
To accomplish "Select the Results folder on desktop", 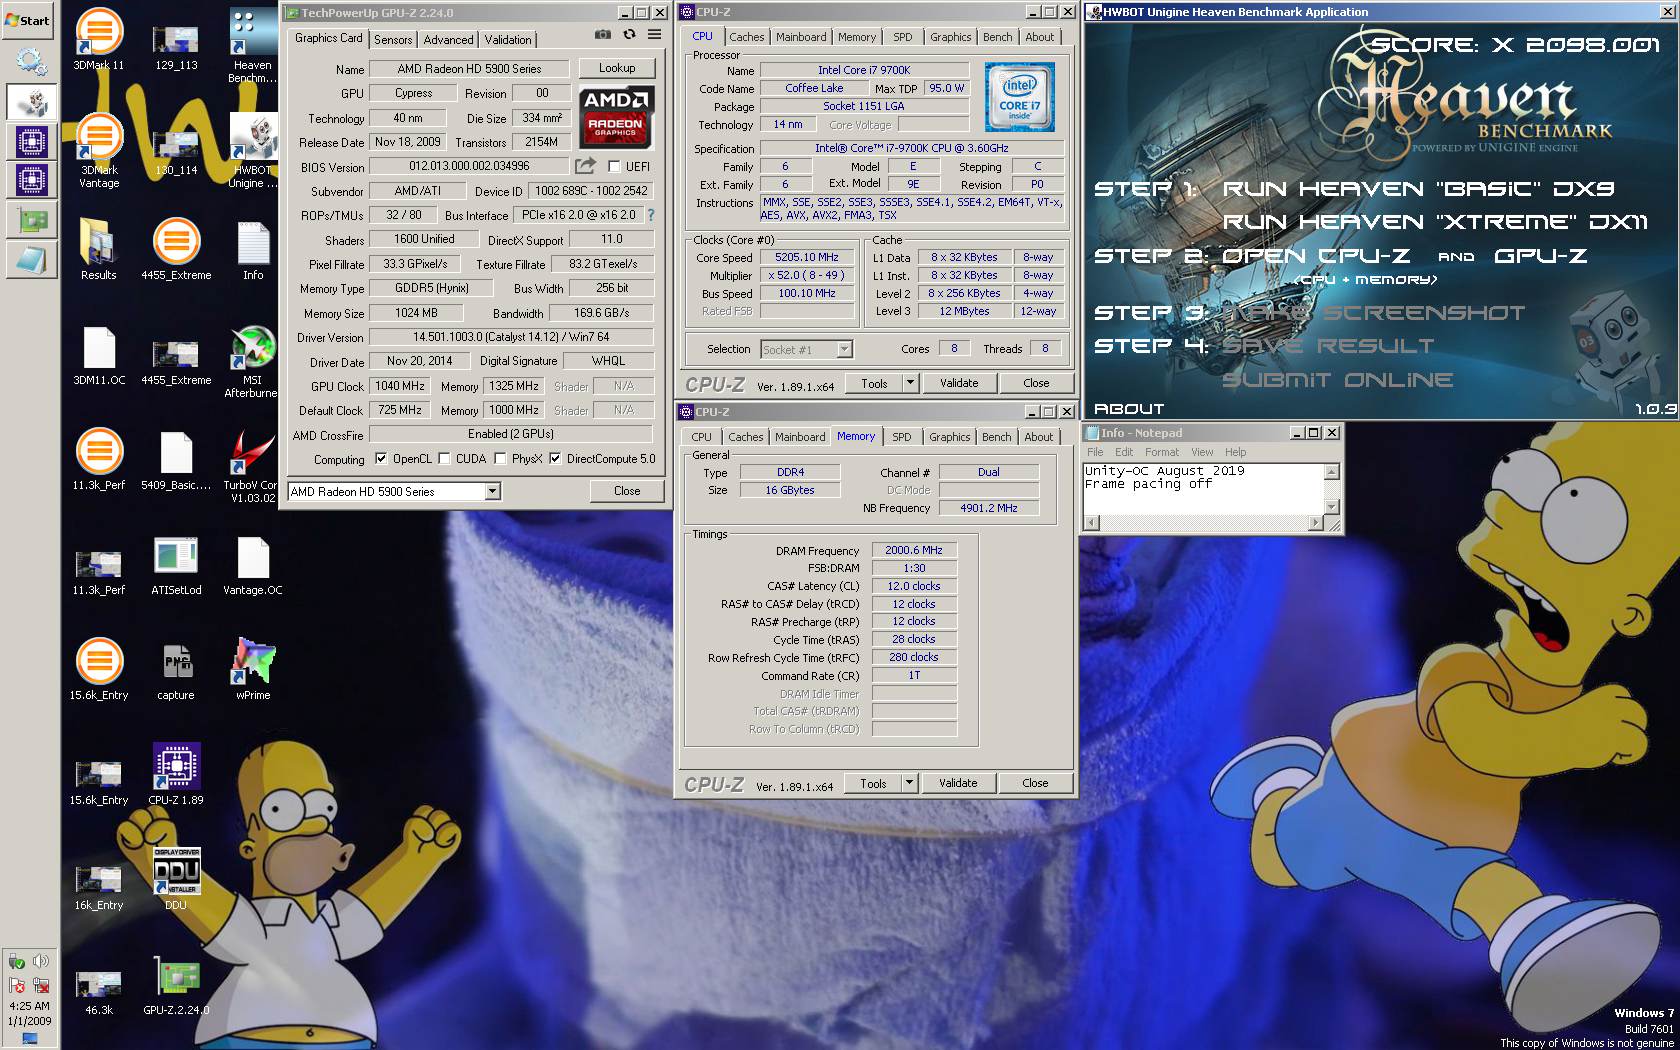I will (98, 251).
